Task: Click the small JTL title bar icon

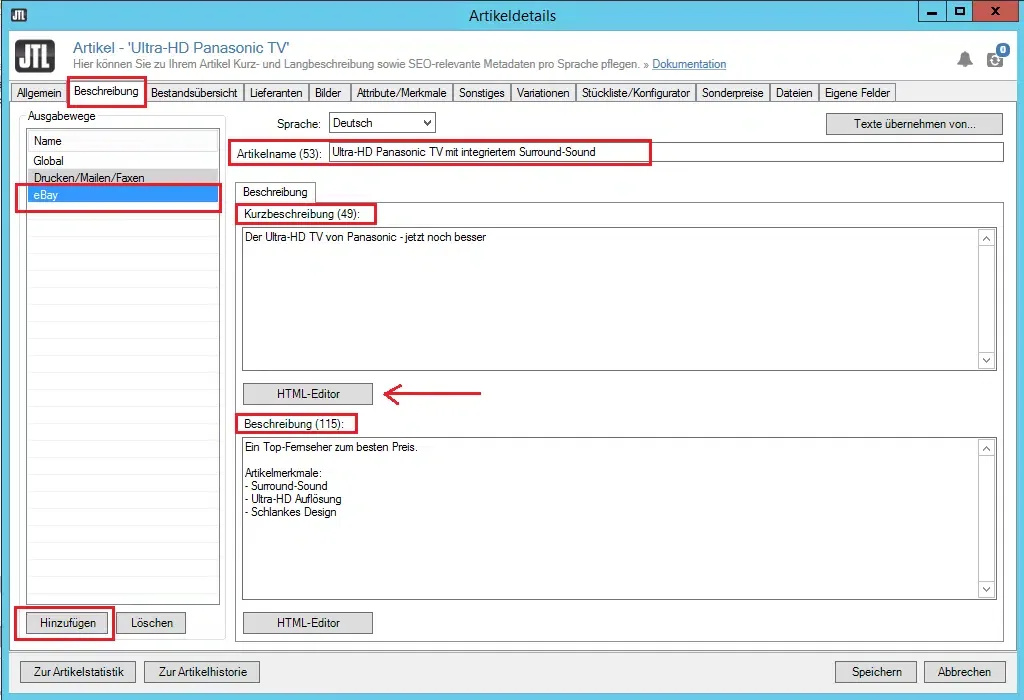Action: (x=19, y=14)
